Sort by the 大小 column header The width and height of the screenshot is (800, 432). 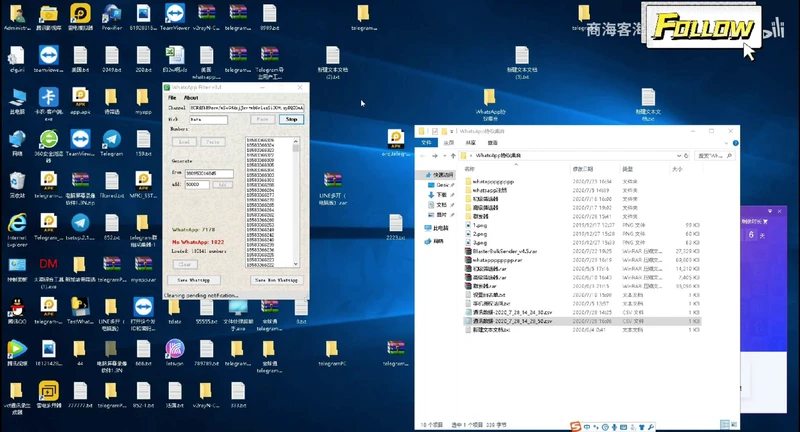[677, 169]
